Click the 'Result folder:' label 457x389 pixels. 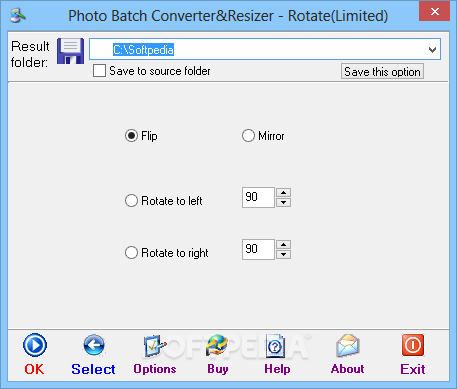coord(30,54)
